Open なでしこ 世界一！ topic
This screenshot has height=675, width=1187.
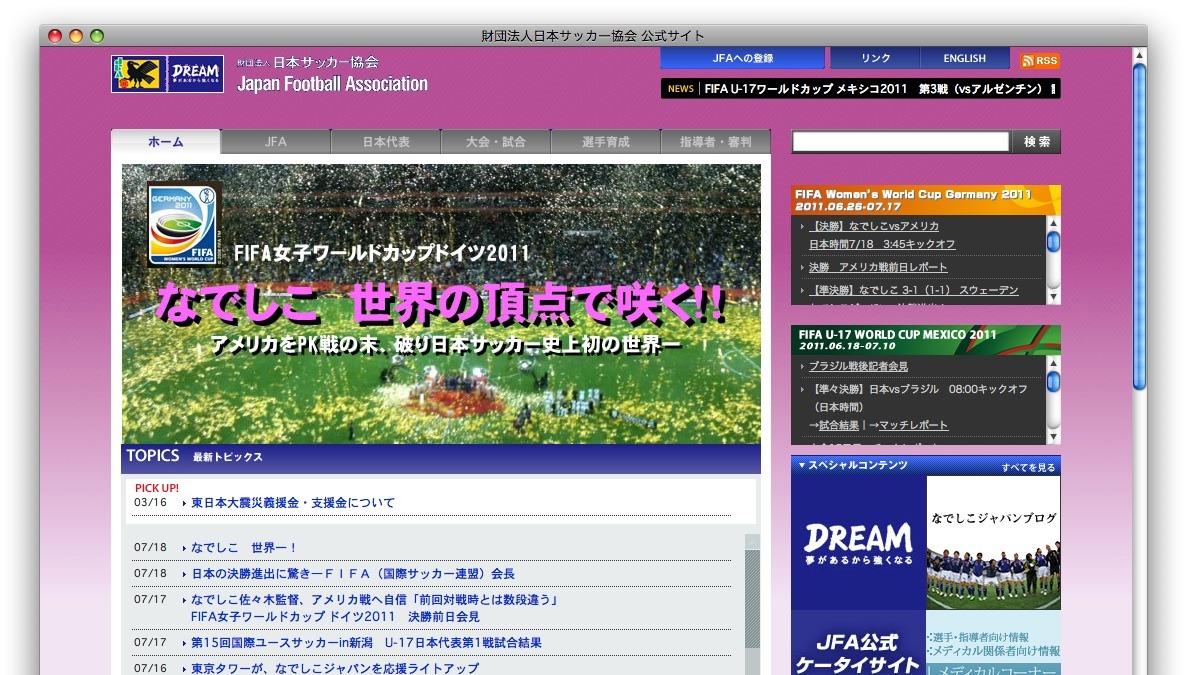(x=243, y=547)
